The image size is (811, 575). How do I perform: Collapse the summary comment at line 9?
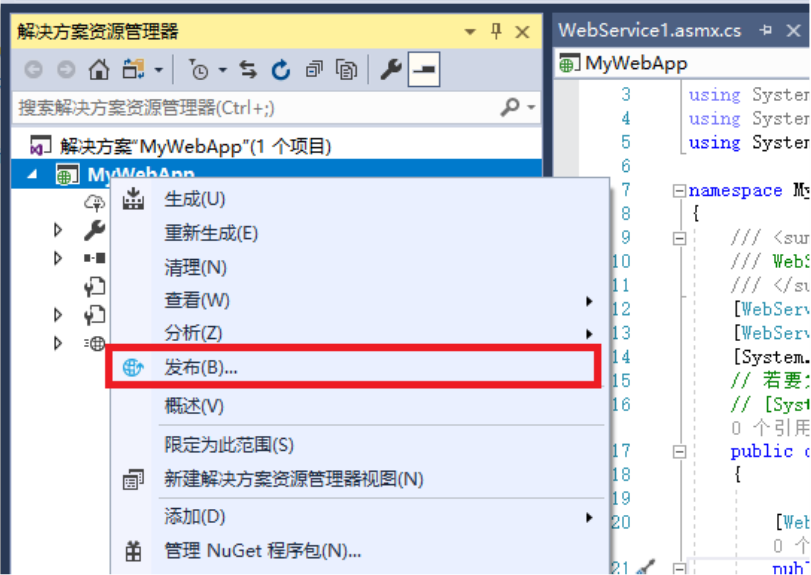tap(679, 238)
